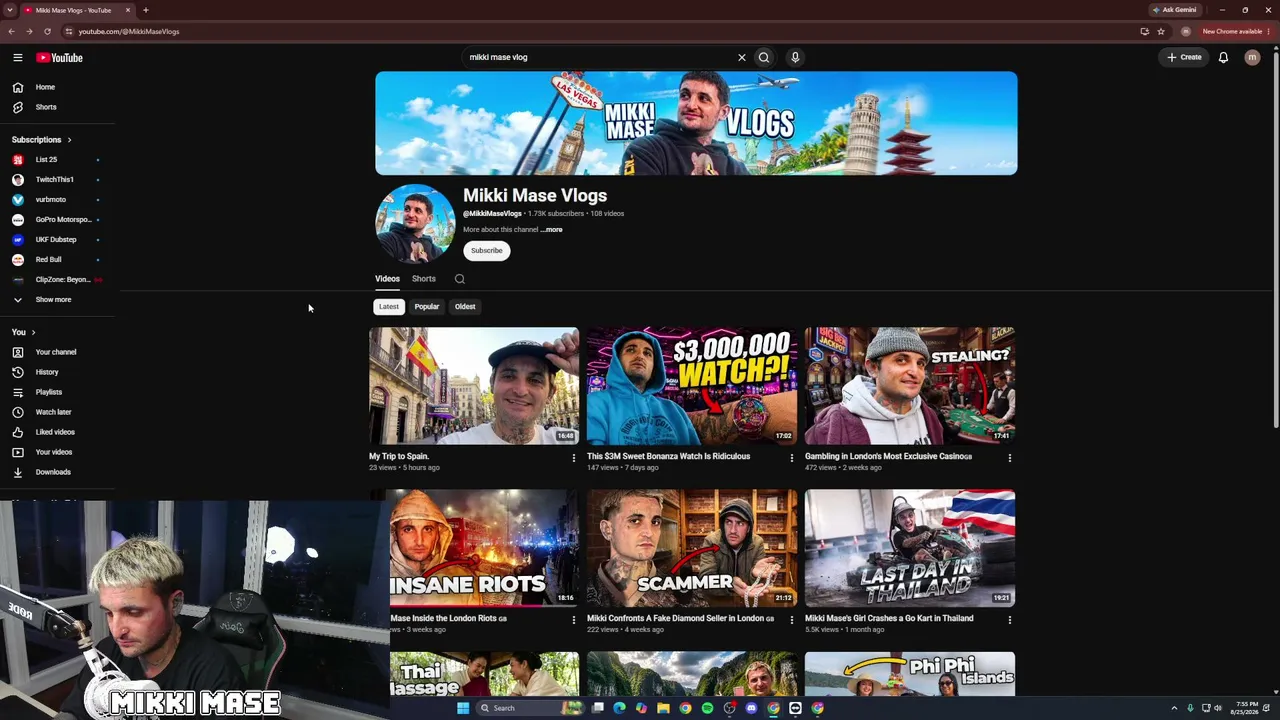The width and height of the screenshot is (1280, 720).
Task: Open options for London Riots video
Action: point(573,620)
